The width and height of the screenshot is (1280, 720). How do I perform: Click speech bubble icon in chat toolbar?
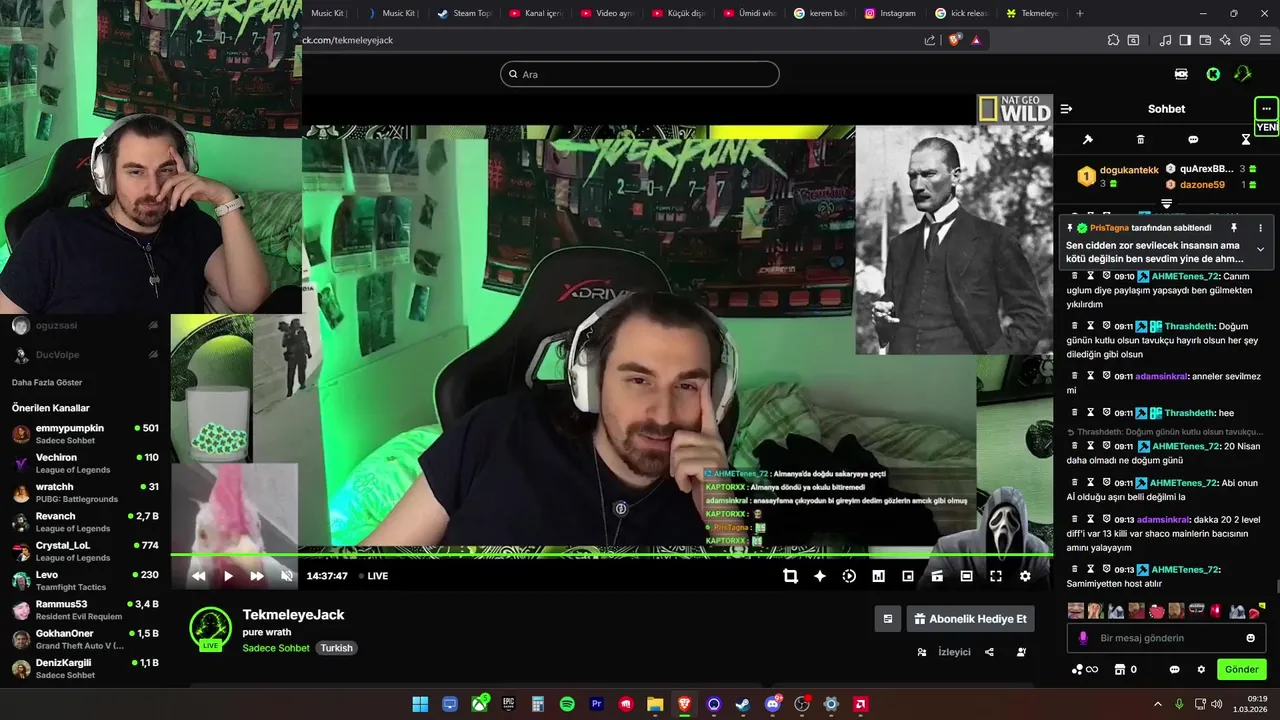[x=1193, y=140]
